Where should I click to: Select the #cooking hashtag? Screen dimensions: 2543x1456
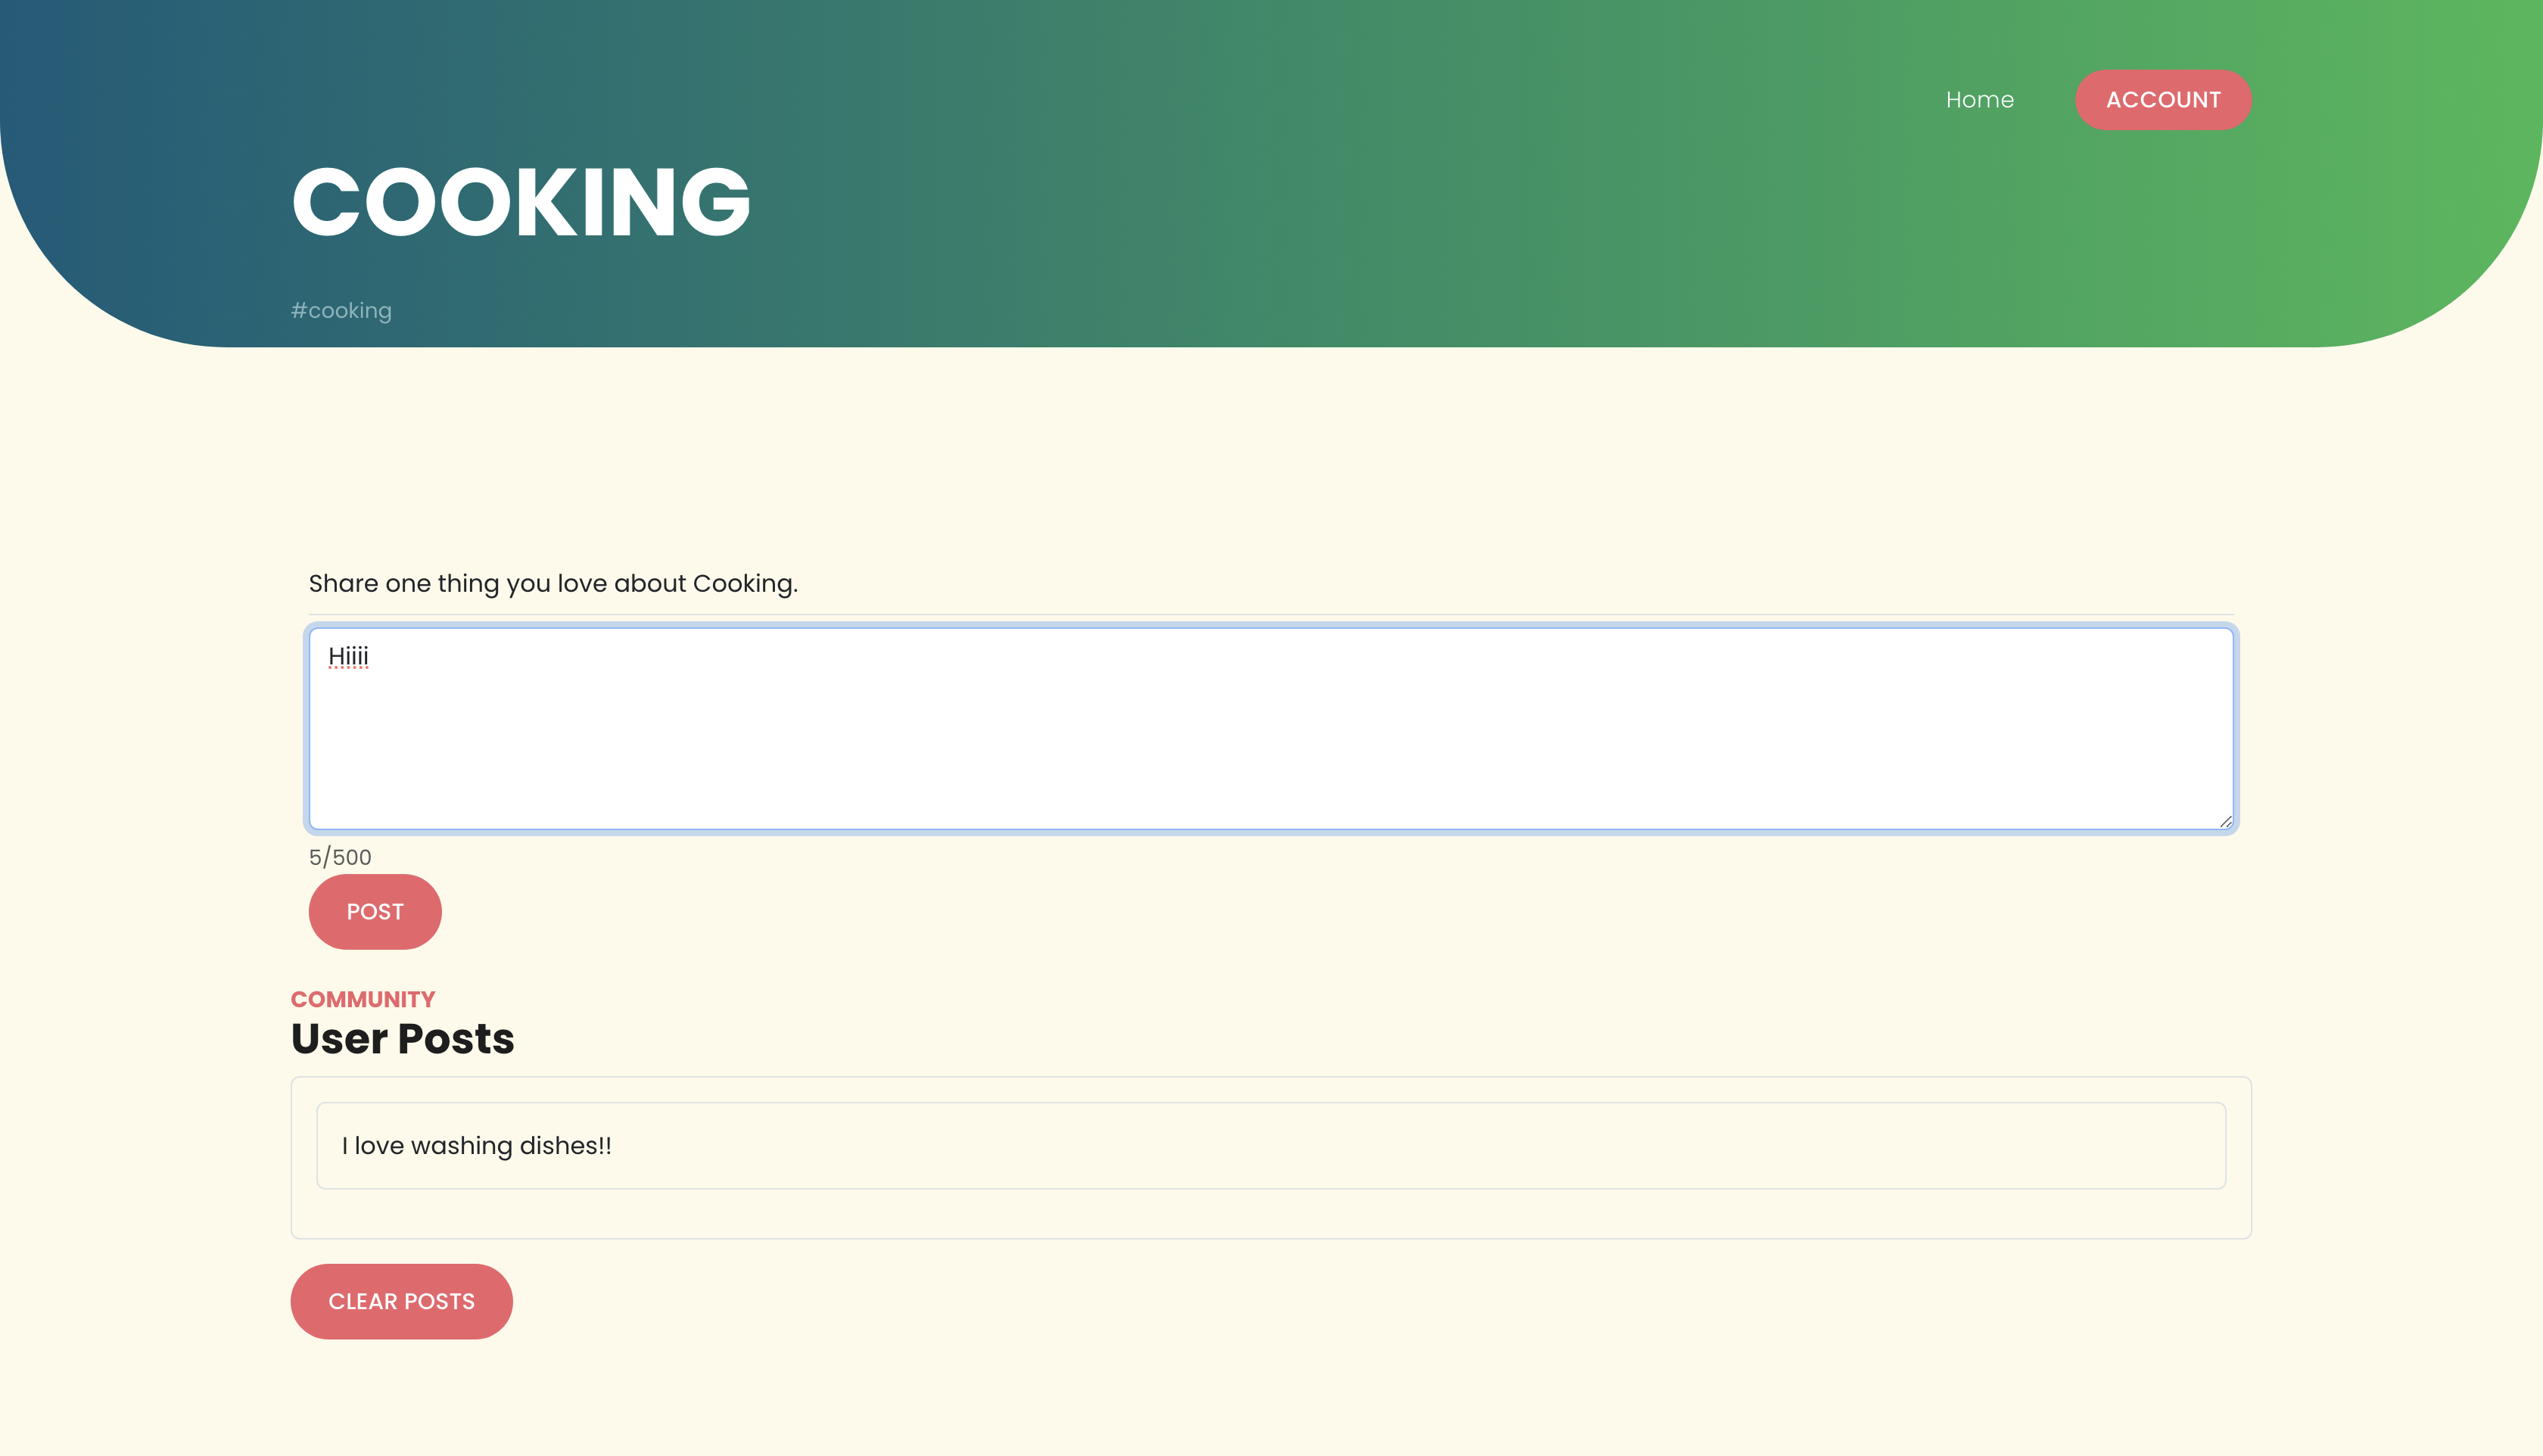coord(341,311)
